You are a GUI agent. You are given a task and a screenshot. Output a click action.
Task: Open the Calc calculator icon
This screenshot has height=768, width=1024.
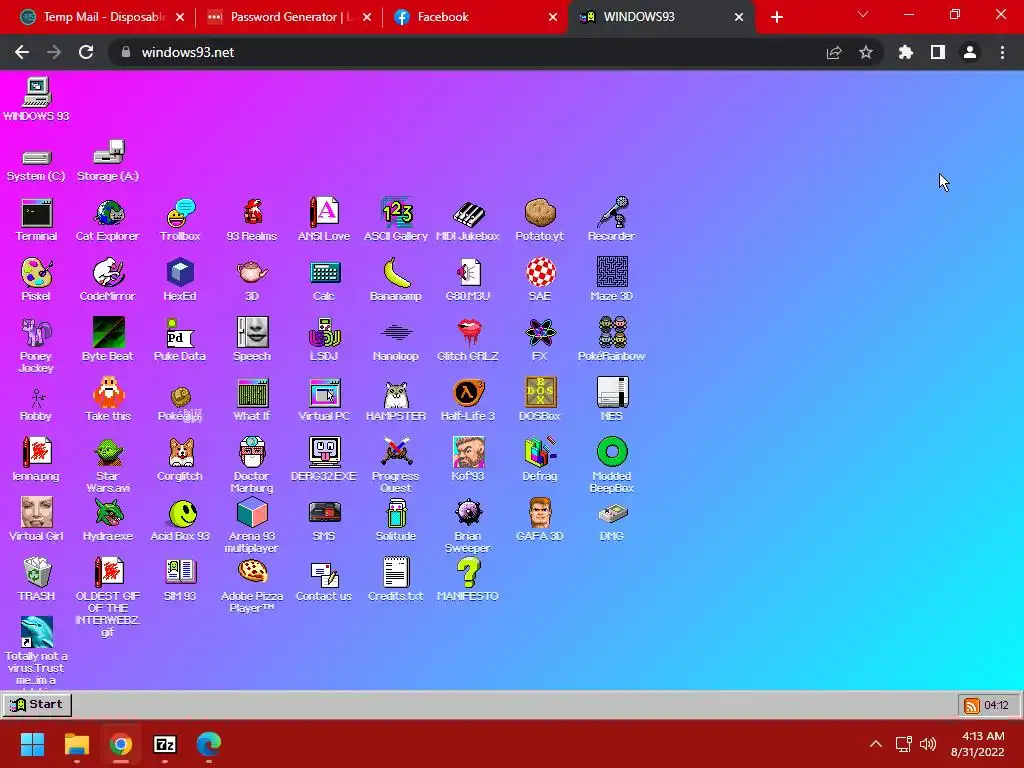tap(324, 280)
